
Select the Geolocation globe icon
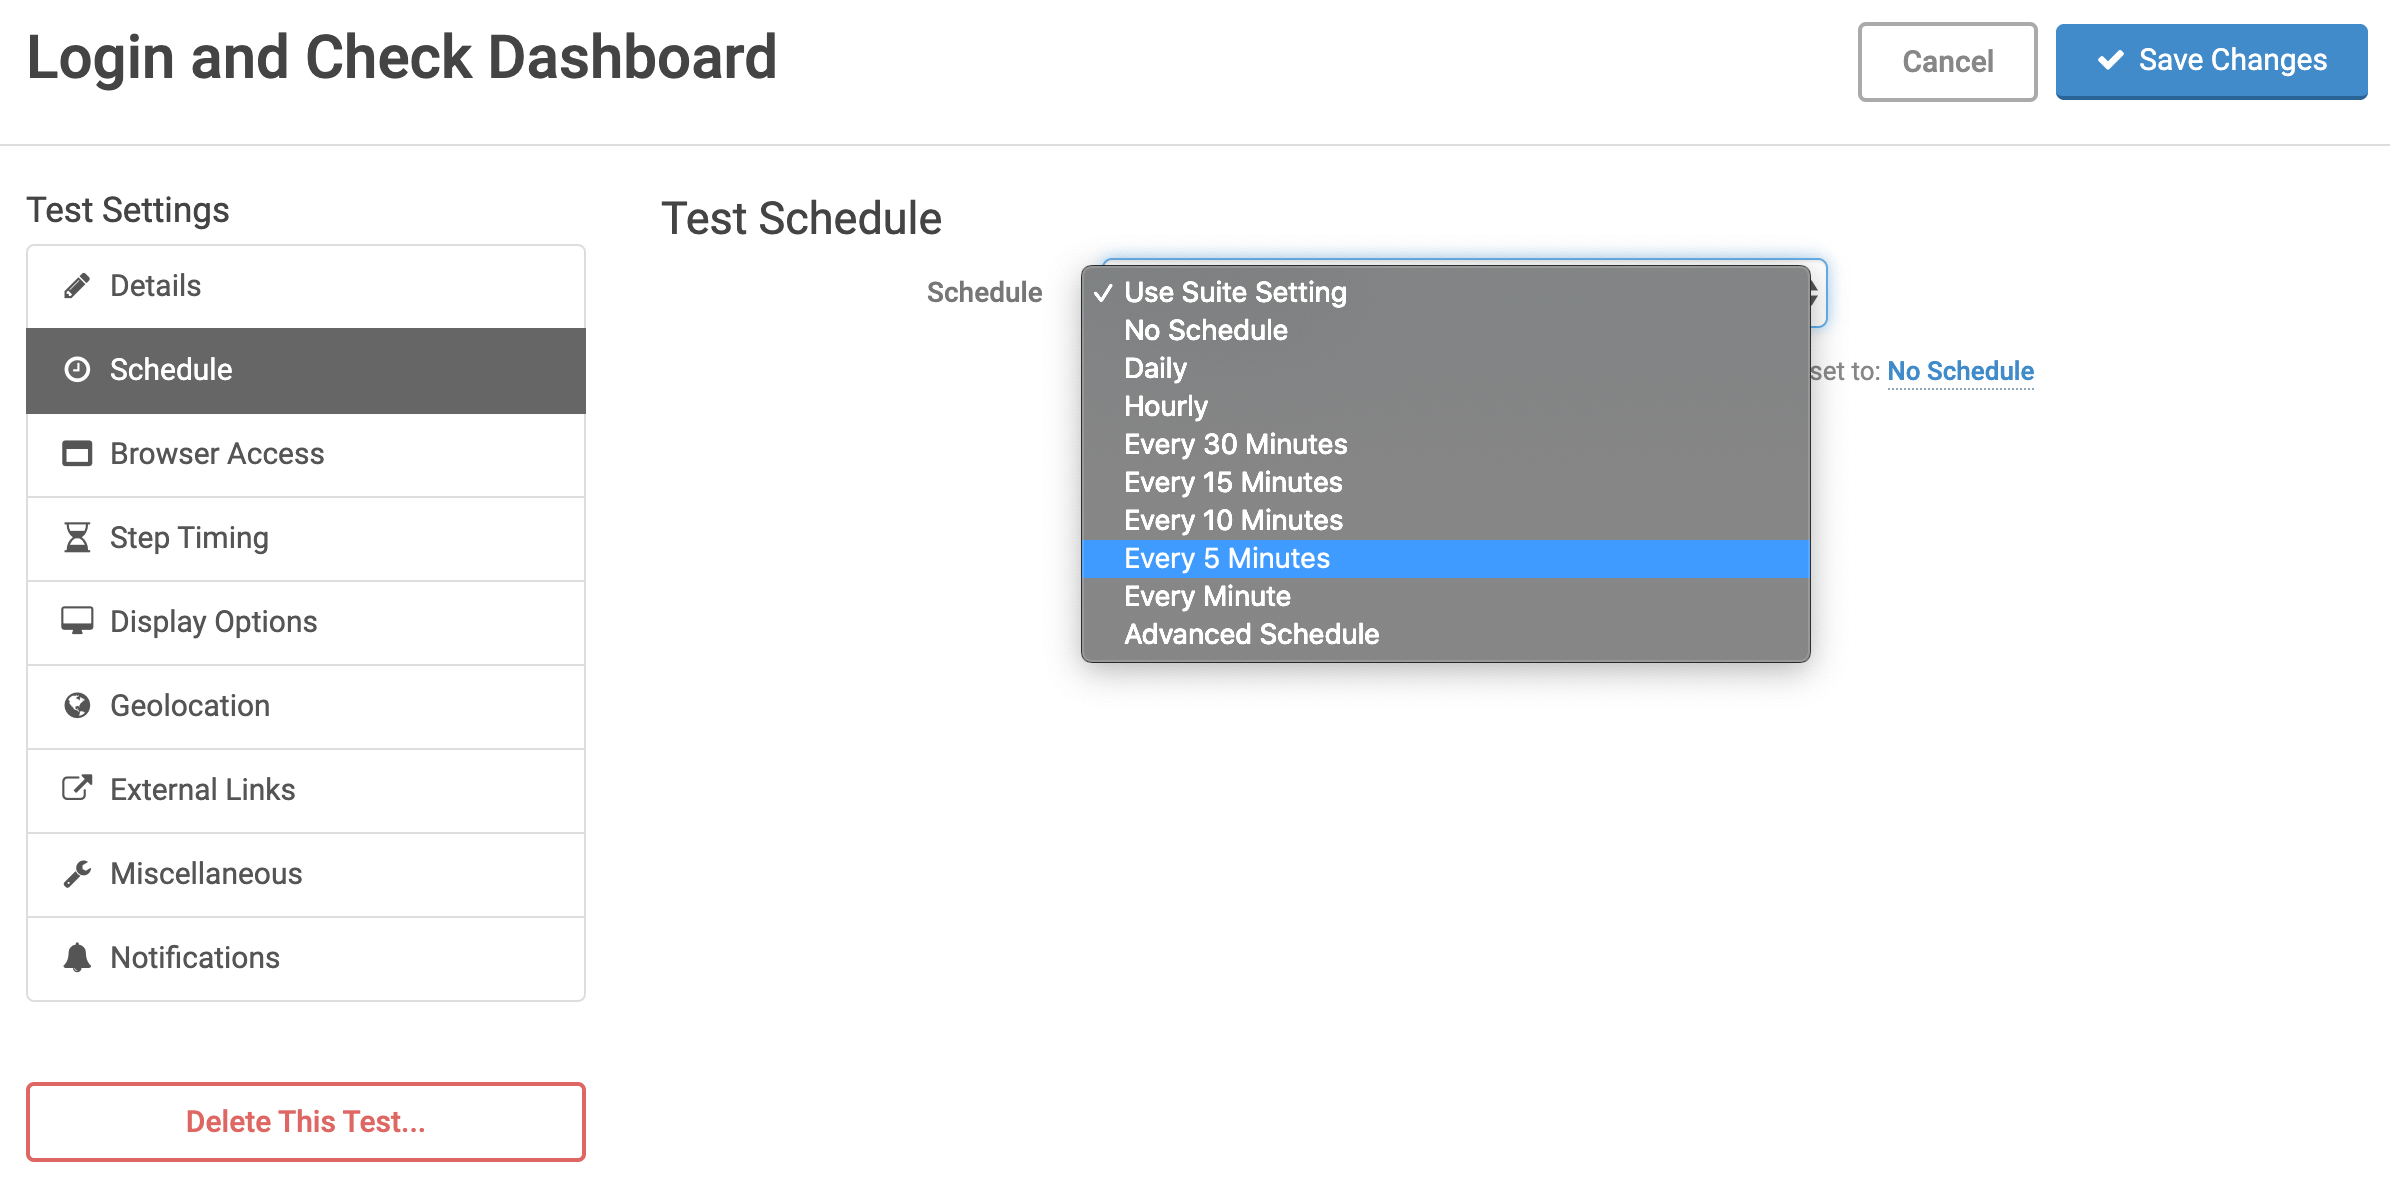pos(77,705)
